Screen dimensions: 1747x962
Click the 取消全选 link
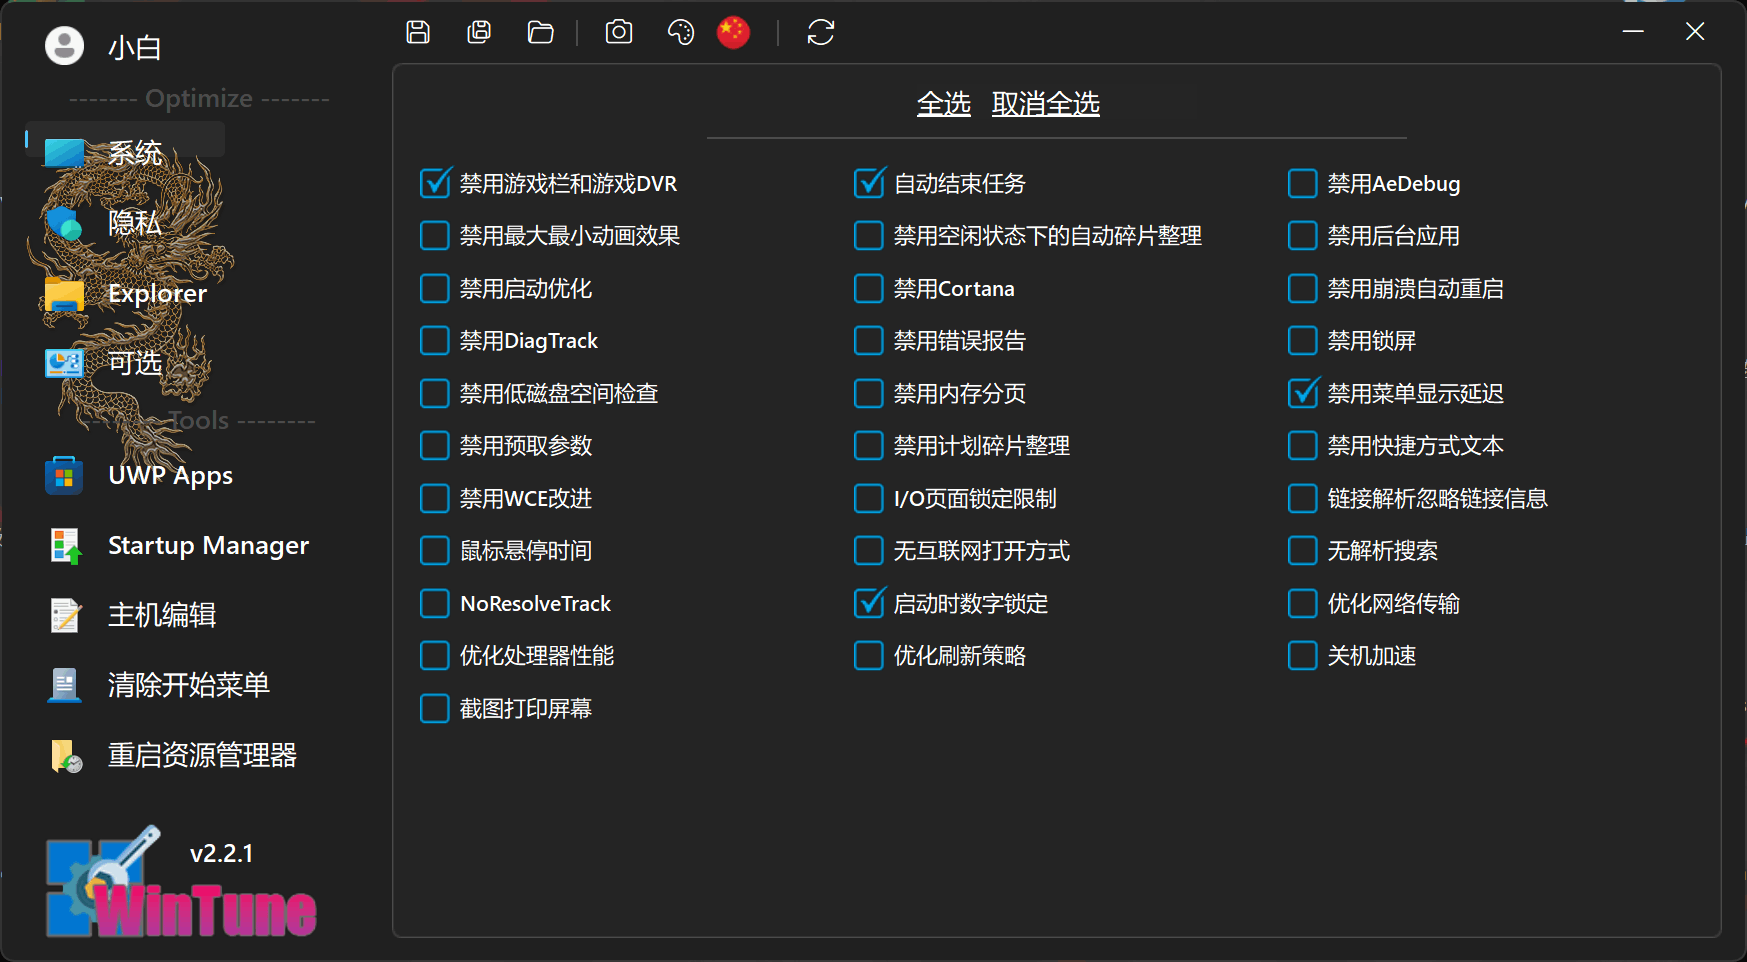[x=1046, y=104]
